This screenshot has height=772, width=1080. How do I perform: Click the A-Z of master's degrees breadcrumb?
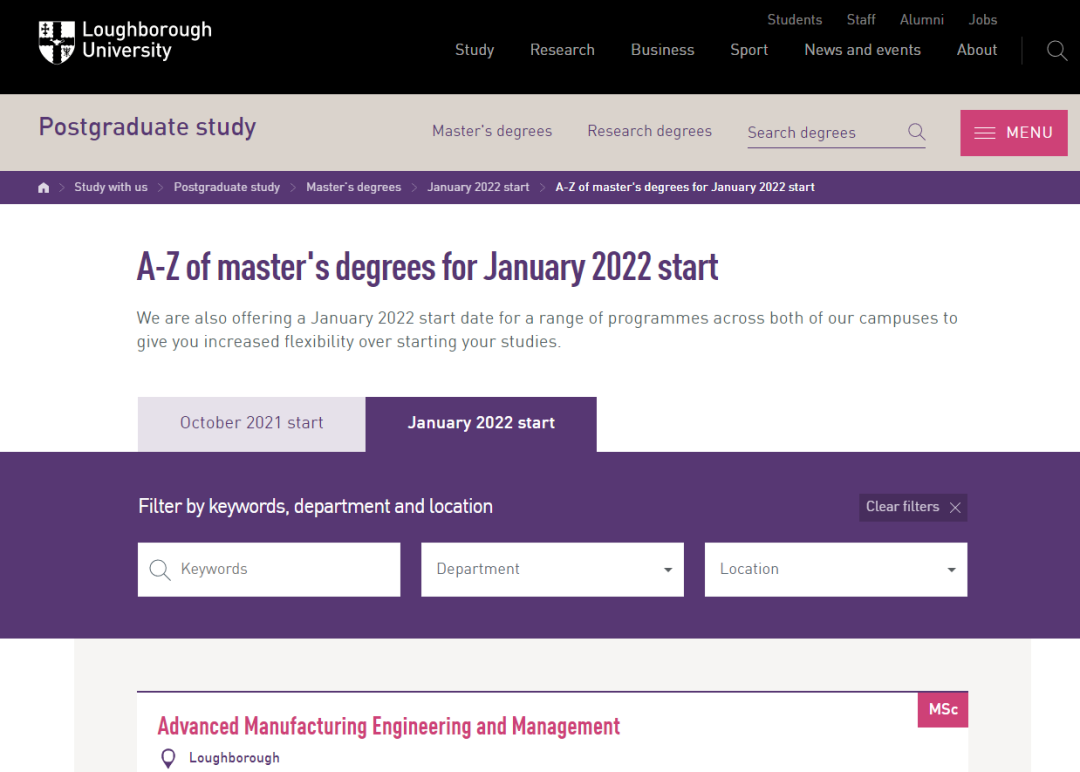pos(685,187)
